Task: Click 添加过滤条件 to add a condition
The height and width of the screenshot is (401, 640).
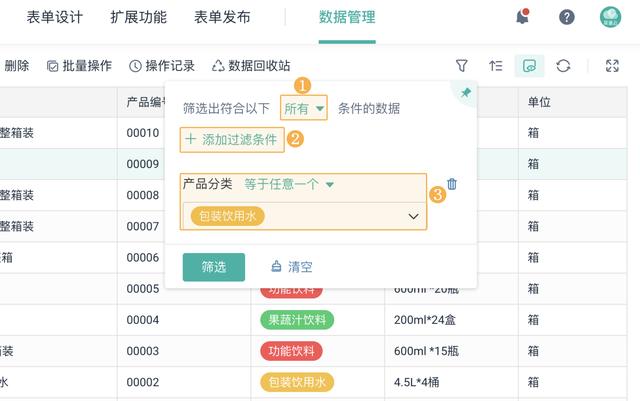Action: (x=232, y=140)
